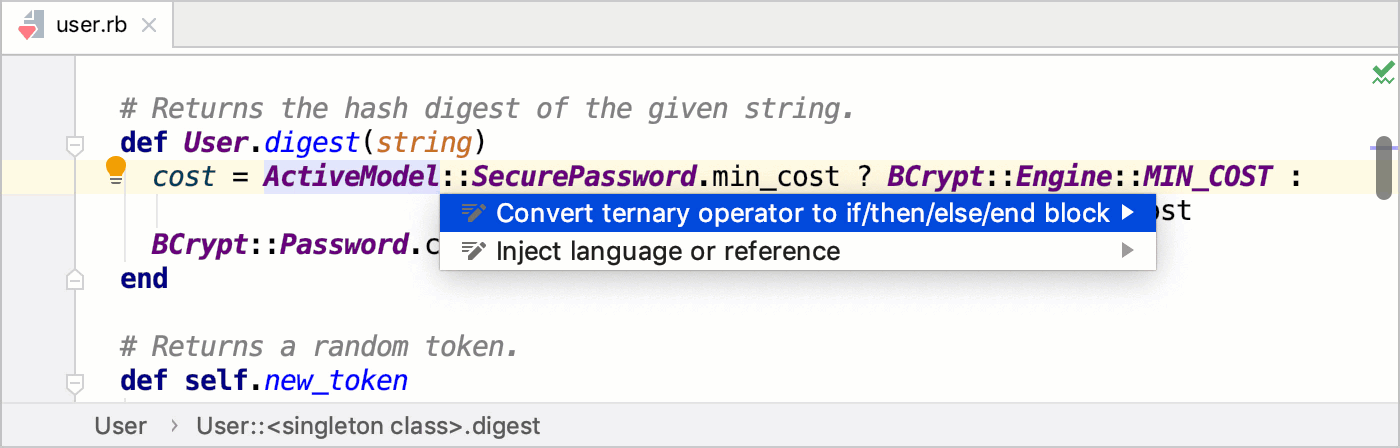Switch to the user.rb editor tab
Viewport: 1400px width, 448px height.
(92, 26)
